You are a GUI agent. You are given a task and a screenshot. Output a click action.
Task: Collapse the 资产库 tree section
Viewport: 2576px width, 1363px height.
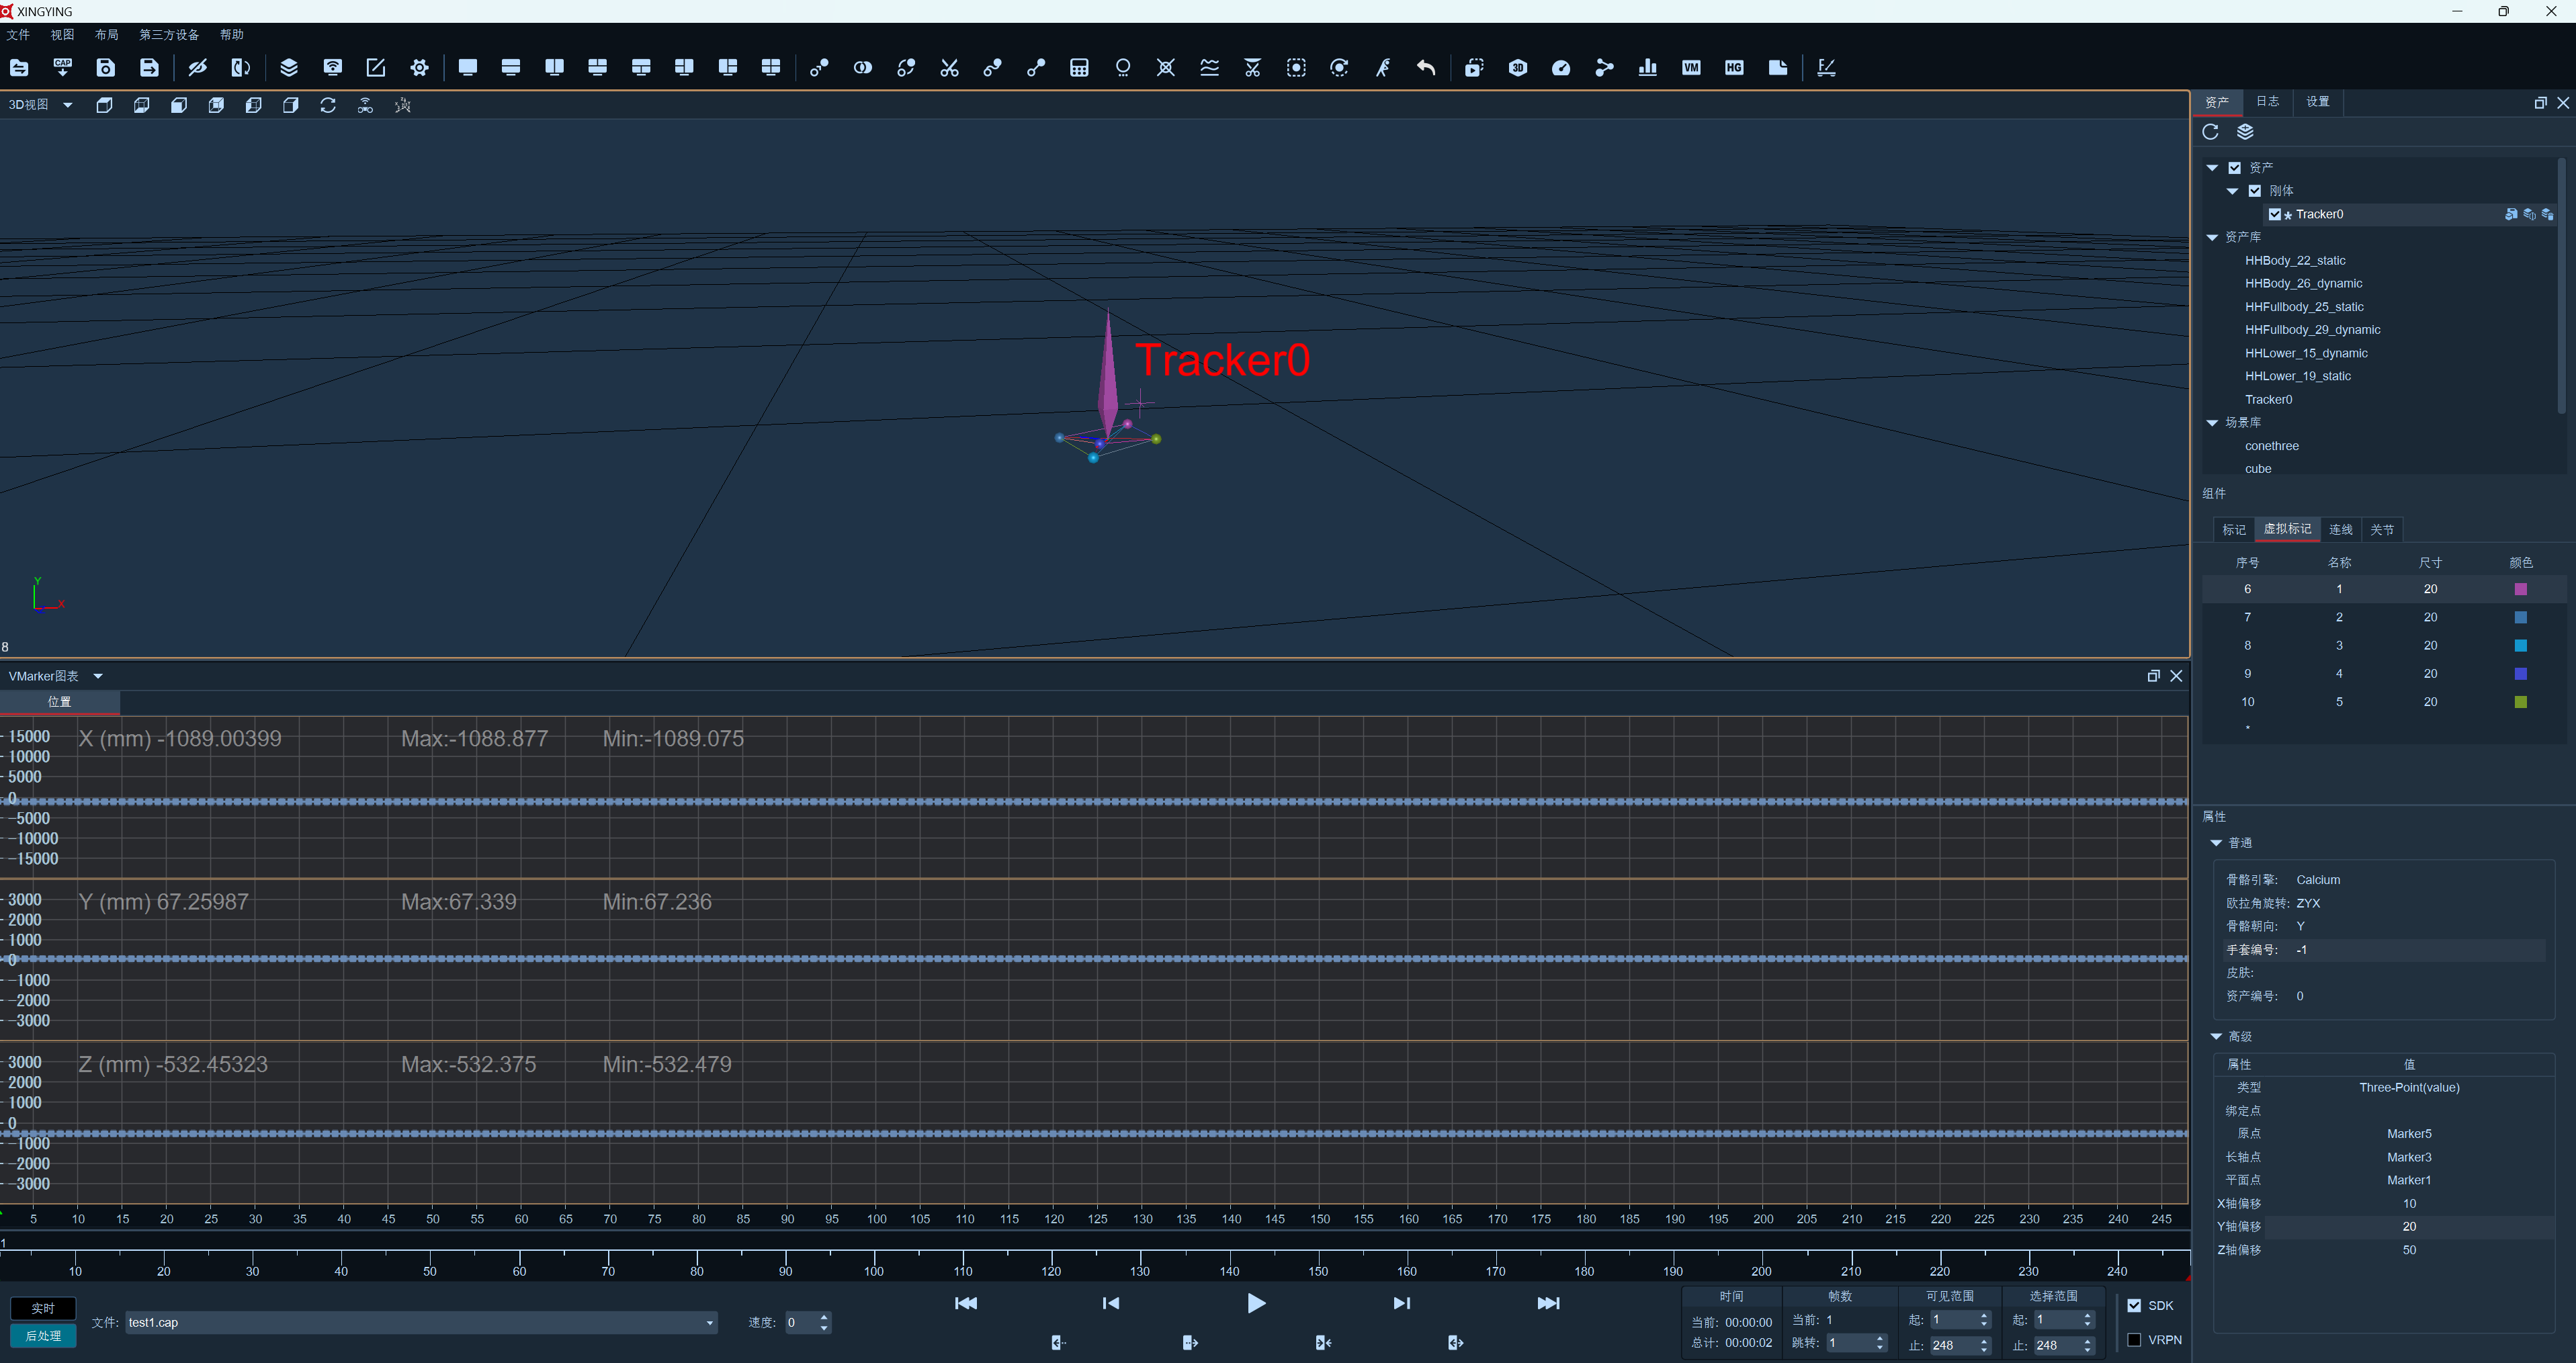2212,237
